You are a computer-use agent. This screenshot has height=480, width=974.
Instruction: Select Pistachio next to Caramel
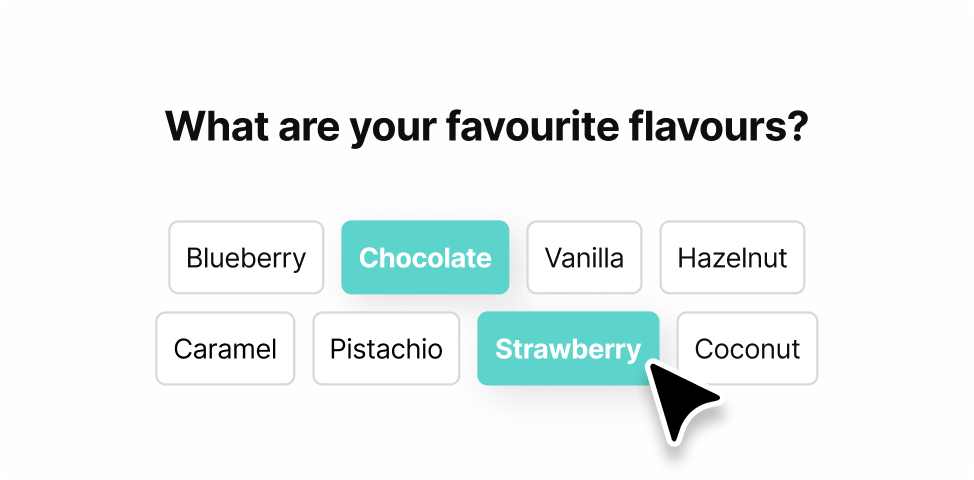point(386,349)
